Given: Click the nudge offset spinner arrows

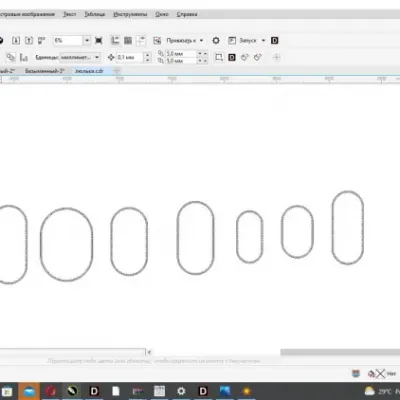Looking at the screenshot, I should [147, 57].
